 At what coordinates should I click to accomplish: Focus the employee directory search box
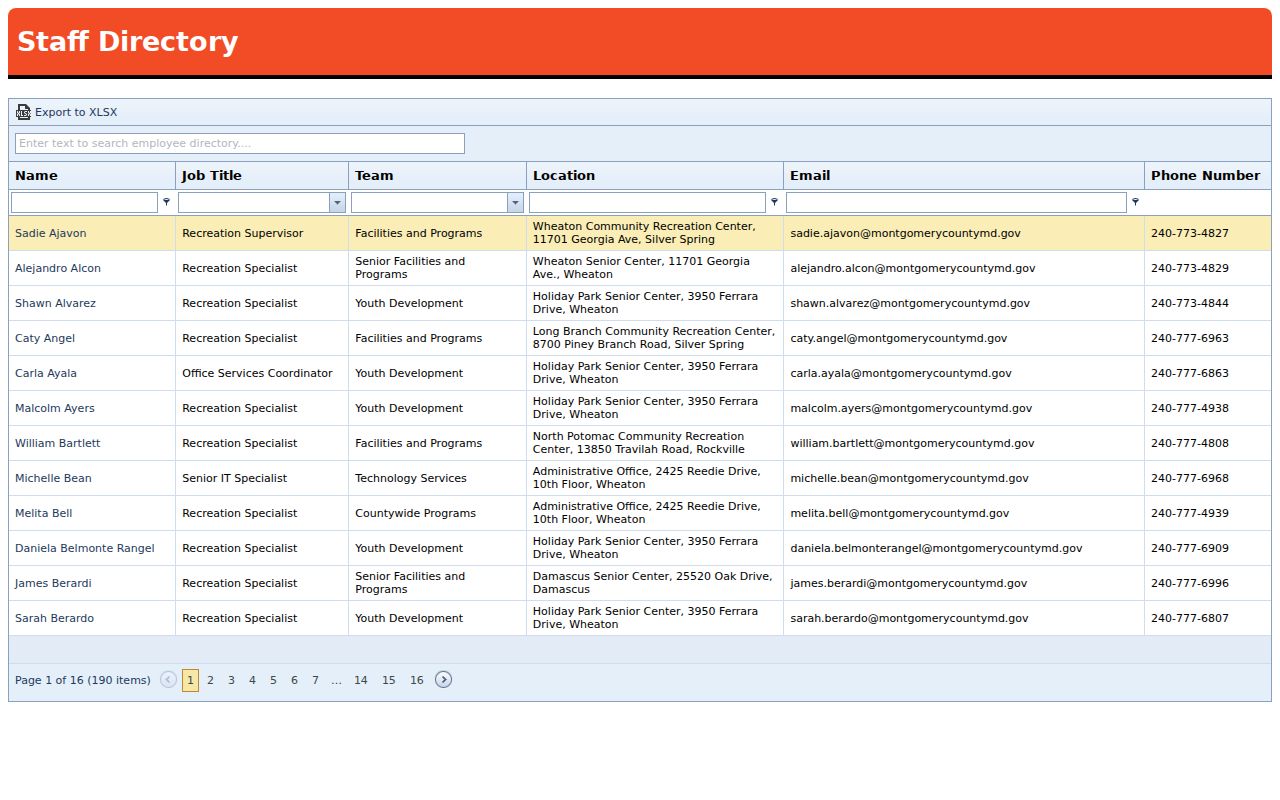pos(240,143)
